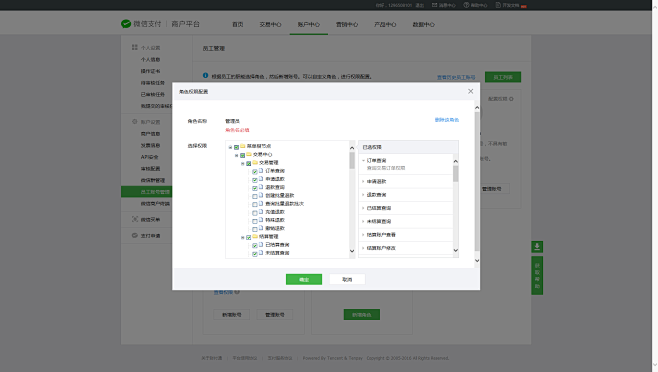Viewport: 658px width, 372px height.
Task: Click the root node folder icon in tree
Action: tap(243, 146)
